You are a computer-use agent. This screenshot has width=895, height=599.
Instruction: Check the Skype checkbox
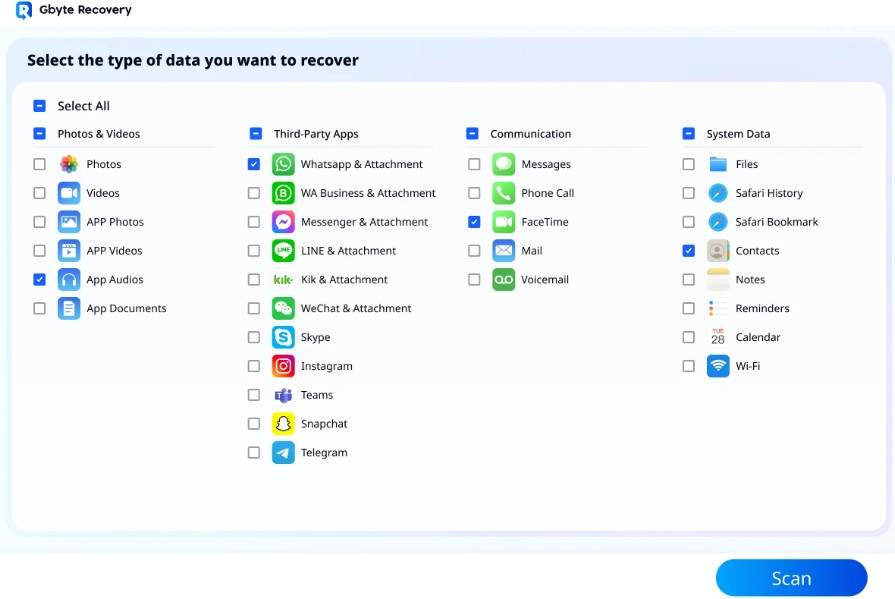click(x=254, y=337)
